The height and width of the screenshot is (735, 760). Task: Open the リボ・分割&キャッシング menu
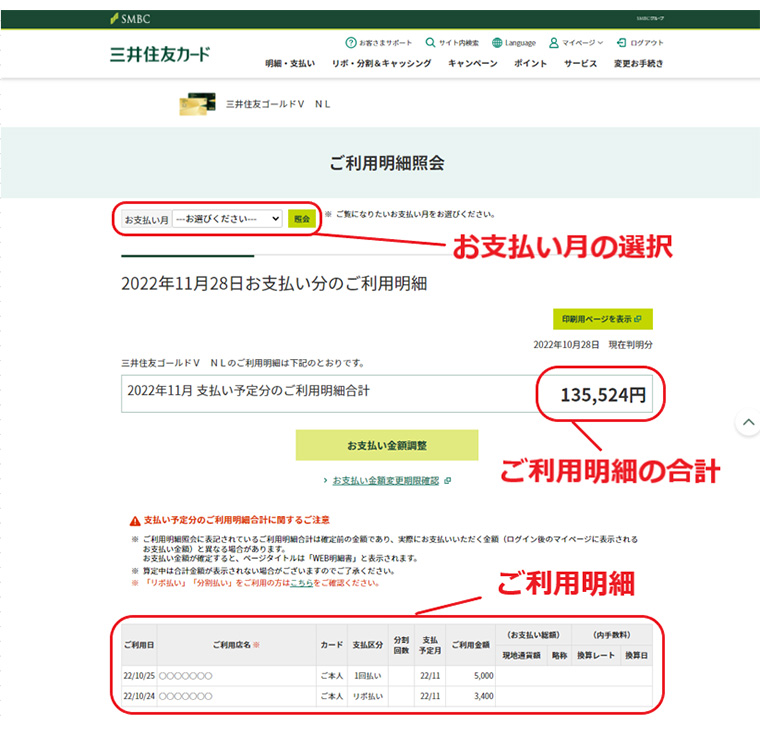[381, 64]
